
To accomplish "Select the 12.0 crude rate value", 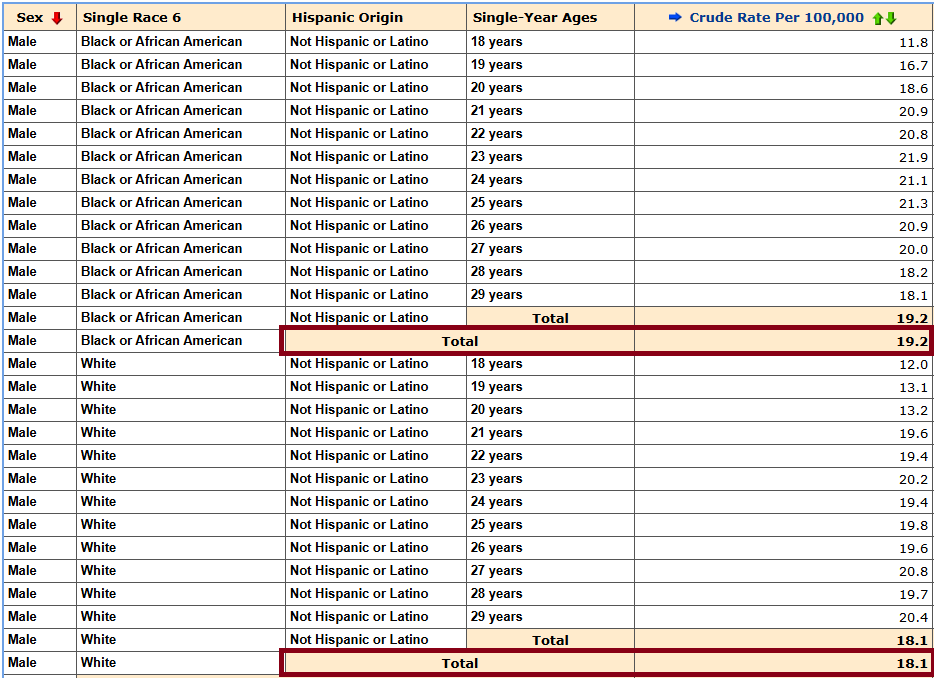I will [x=913, y=365].
